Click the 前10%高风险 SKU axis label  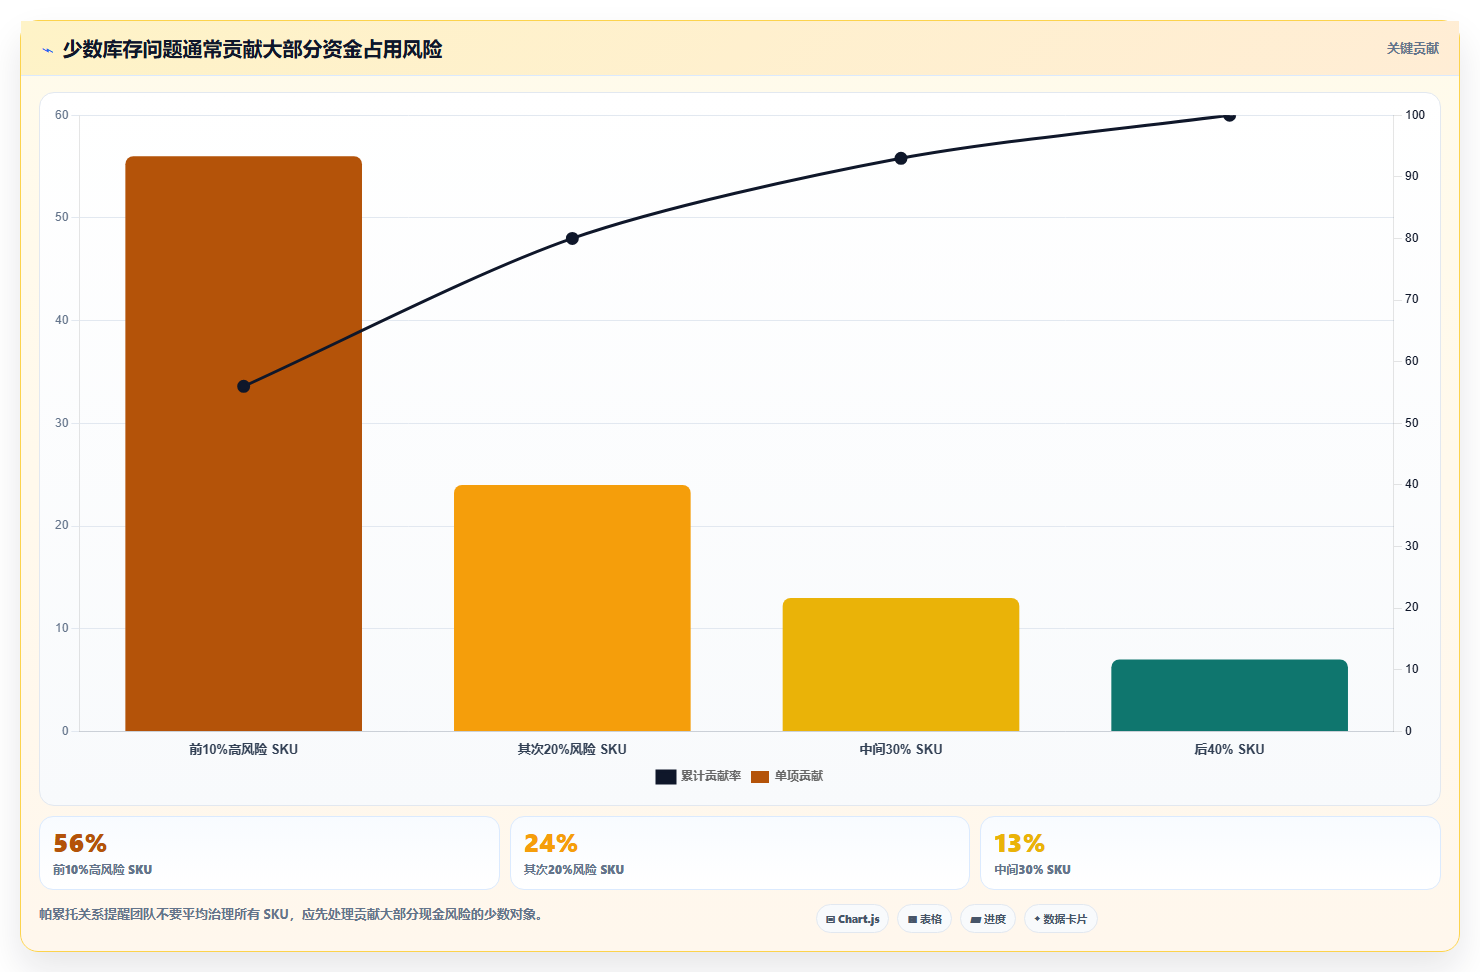tap(243, 749)
